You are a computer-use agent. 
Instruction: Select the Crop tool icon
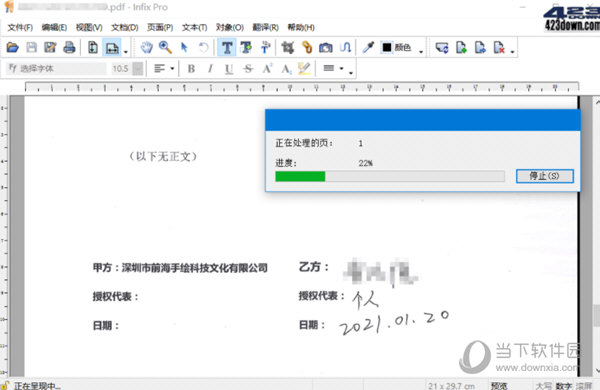click(x=288, y=47)
